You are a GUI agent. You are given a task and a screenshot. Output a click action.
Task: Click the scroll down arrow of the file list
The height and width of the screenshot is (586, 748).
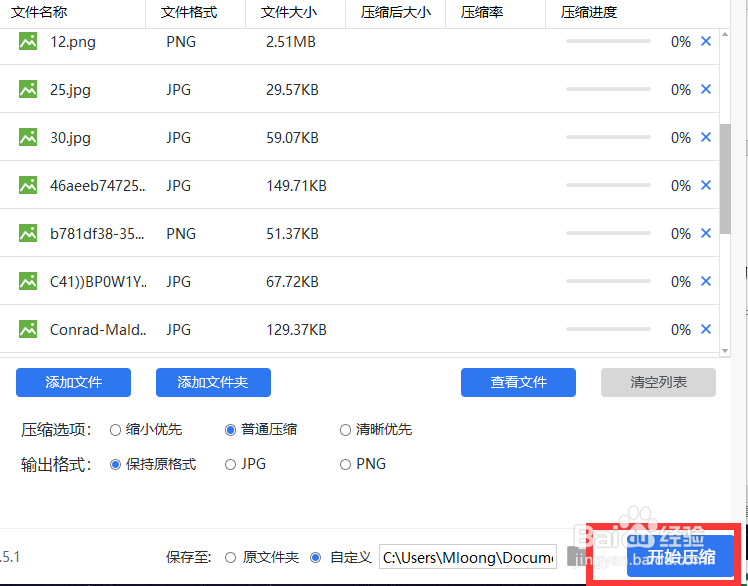725,351
